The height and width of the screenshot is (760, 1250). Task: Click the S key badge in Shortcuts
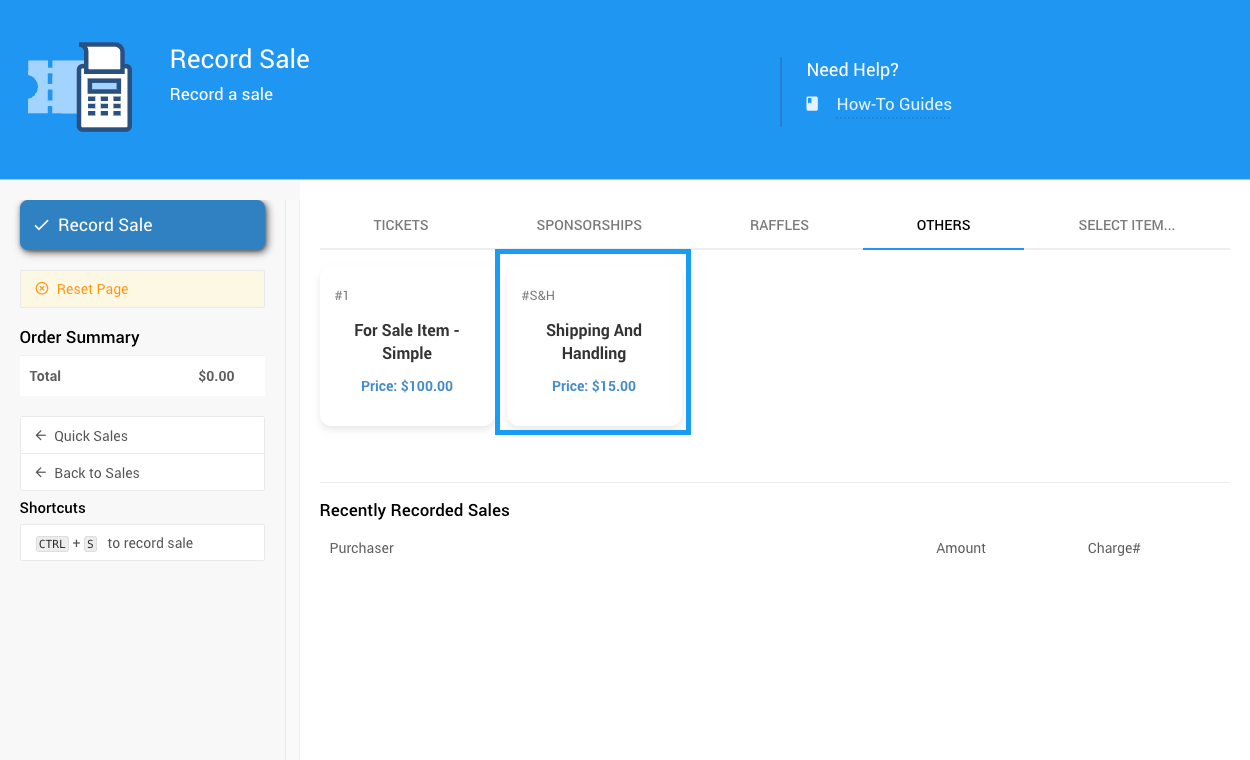[90, 544]
